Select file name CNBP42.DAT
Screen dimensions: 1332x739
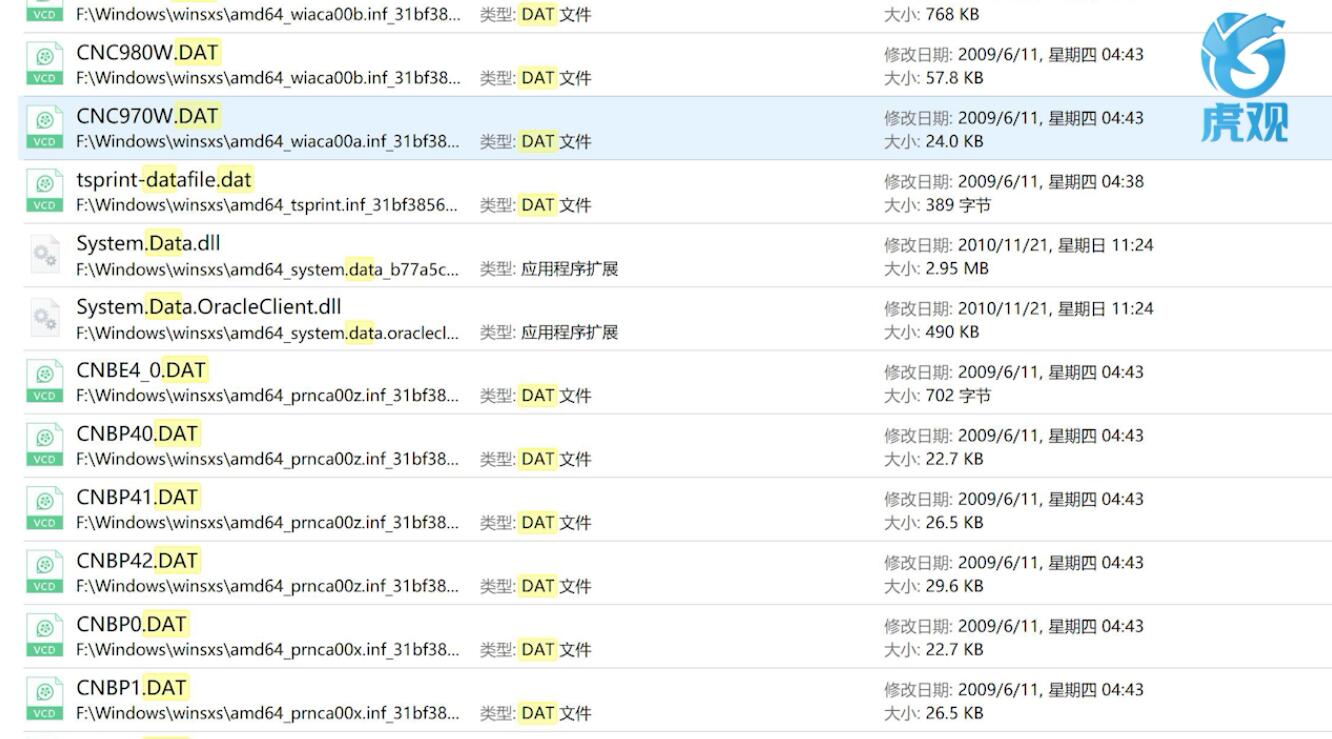[138, 560]
